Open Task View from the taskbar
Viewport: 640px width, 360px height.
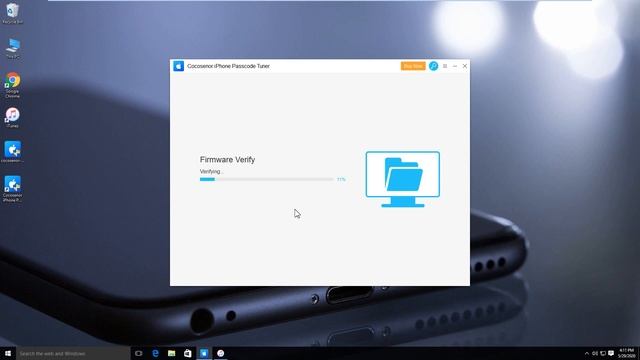tap(138, 353)
